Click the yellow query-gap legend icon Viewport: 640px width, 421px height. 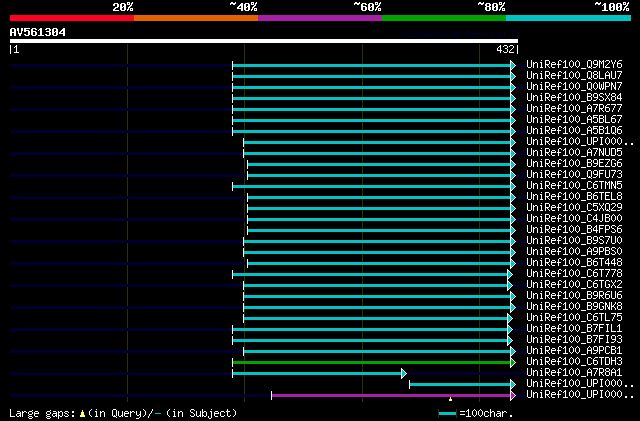(x=82, y=414)
